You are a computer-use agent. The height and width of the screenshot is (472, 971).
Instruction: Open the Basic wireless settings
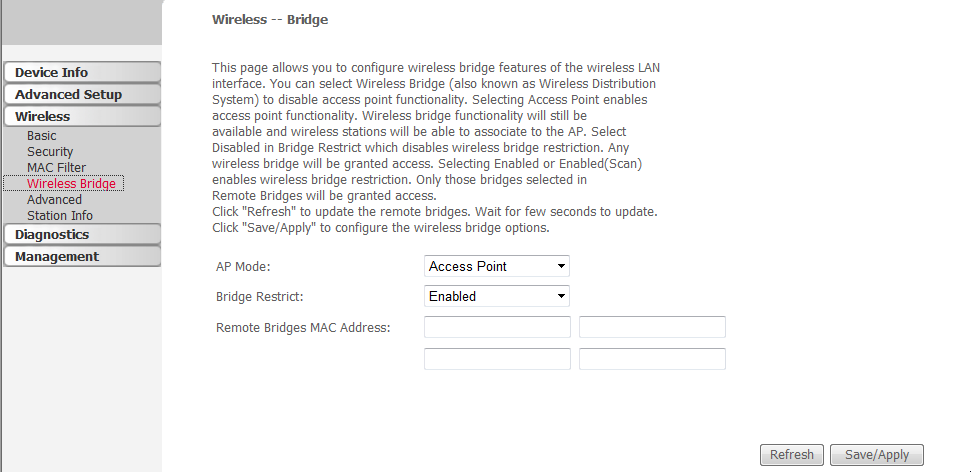tap(41, 136)
